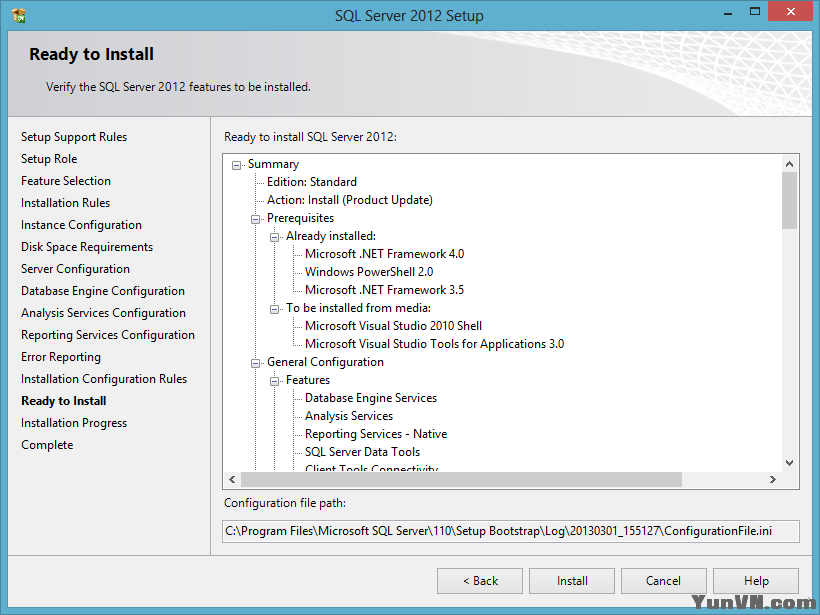The height and width of the screenshot is (615, 820).
Task: Collapse the General Configuration node
Action: [x=255, y=363]
